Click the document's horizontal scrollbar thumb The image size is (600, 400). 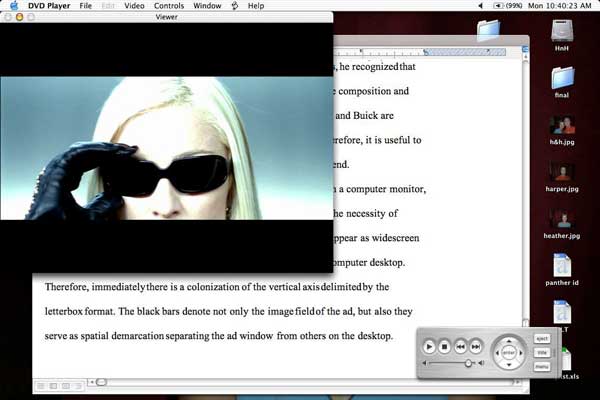tap(101, 382)
